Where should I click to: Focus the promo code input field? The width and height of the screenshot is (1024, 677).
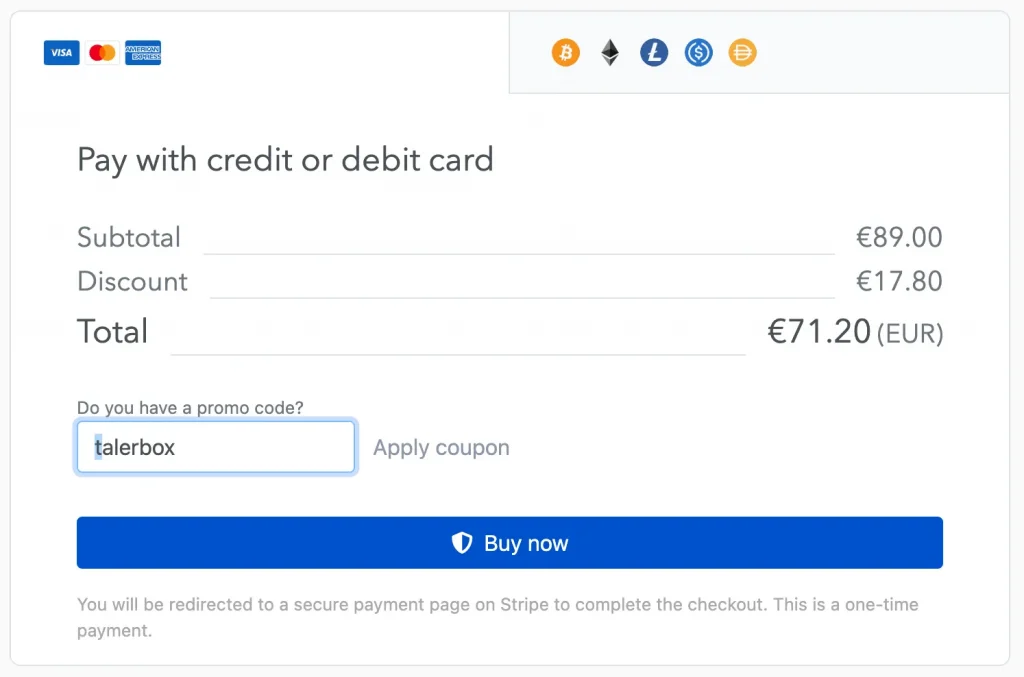(215, 447)
